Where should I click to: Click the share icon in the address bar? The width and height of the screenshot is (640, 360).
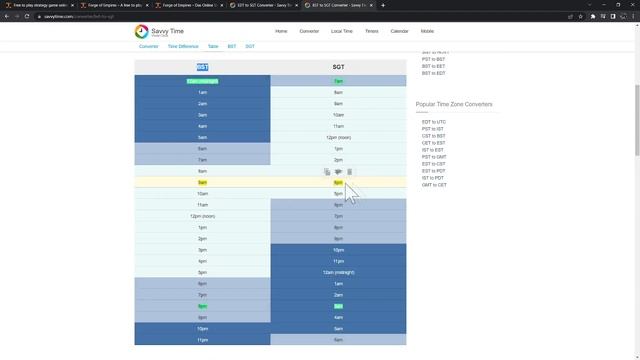(x=570, y=16)
